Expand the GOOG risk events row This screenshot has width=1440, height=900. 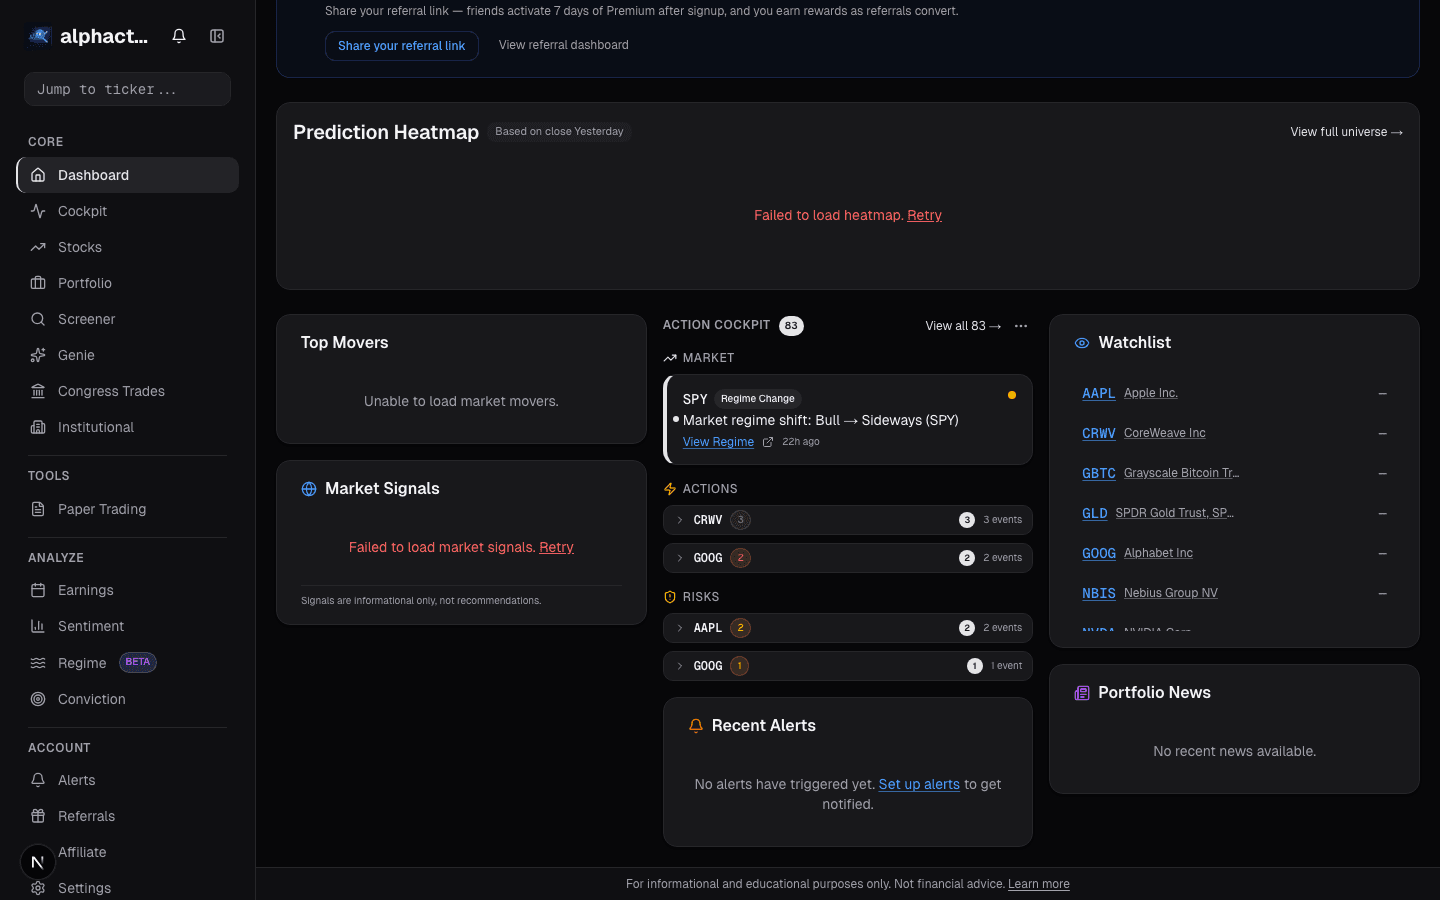tap(680, 666)
